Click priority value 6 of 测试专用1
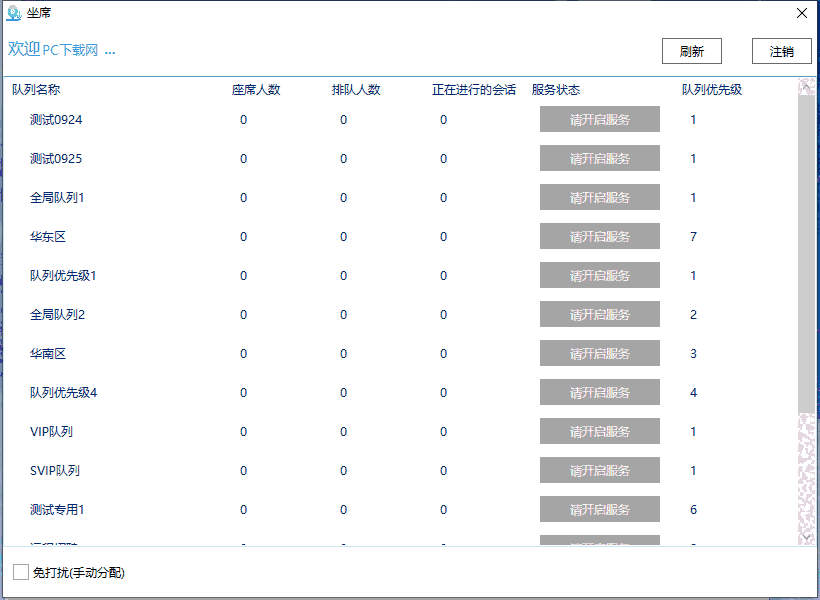Image resolution: width=820 pixels, height=600 pixels. 693,509
